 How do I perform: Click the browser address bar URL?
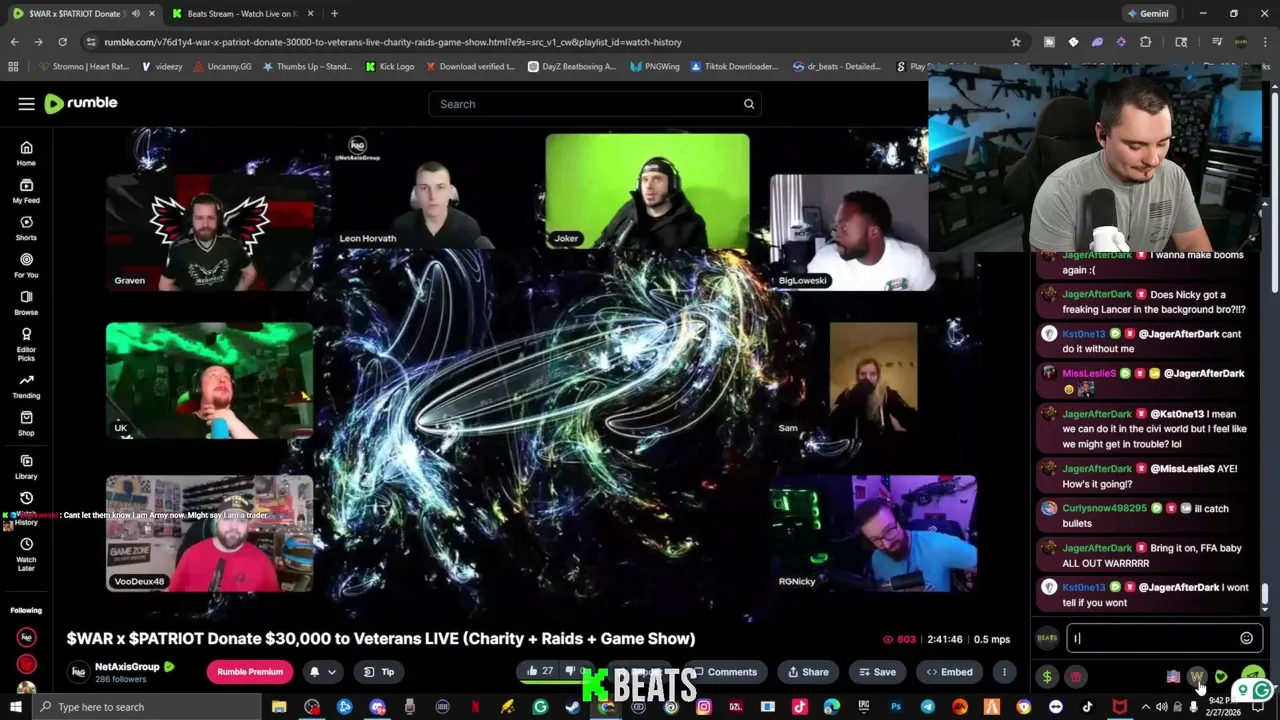coord(393,42)
